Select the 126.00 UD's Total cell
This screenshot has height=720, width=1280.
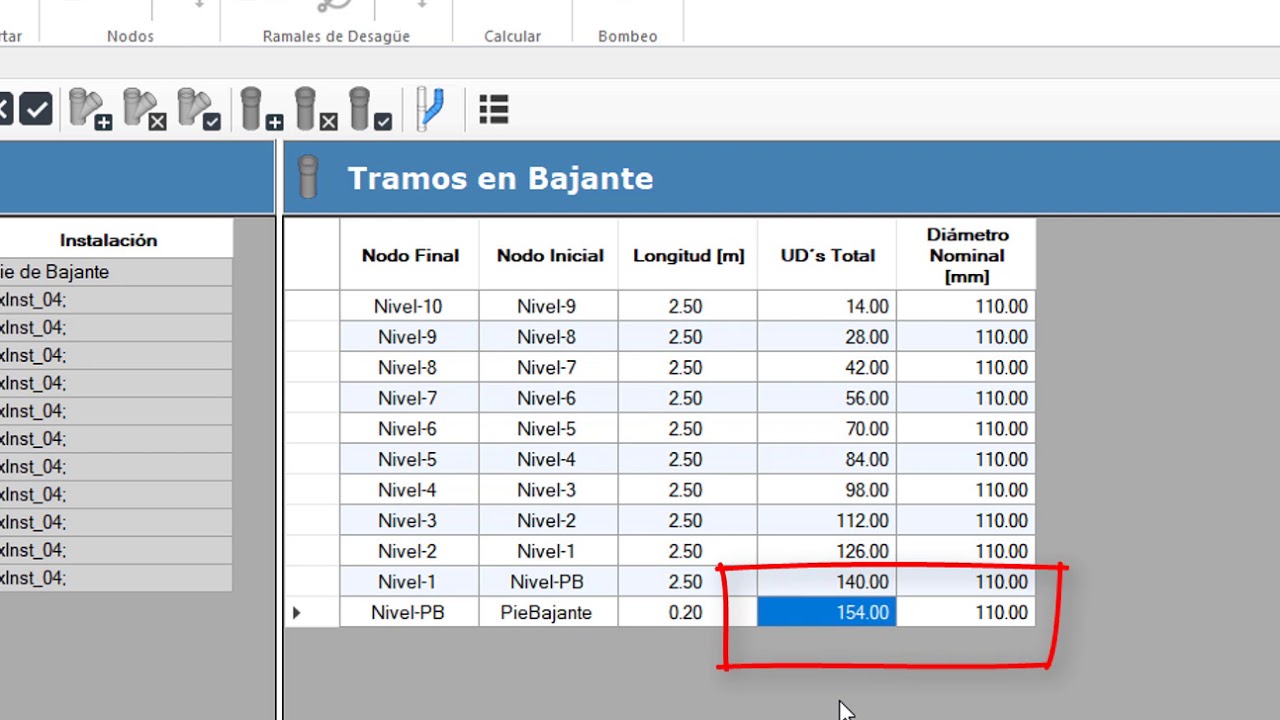pos(827,551)
